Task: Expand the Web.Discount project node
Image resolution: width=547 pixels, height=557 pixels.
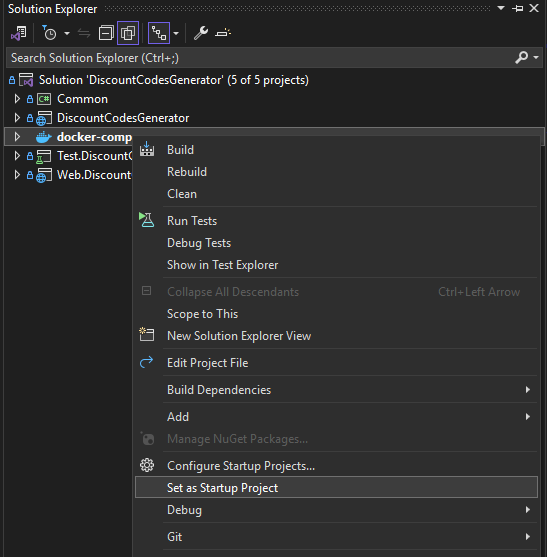Action: [17, 175]
